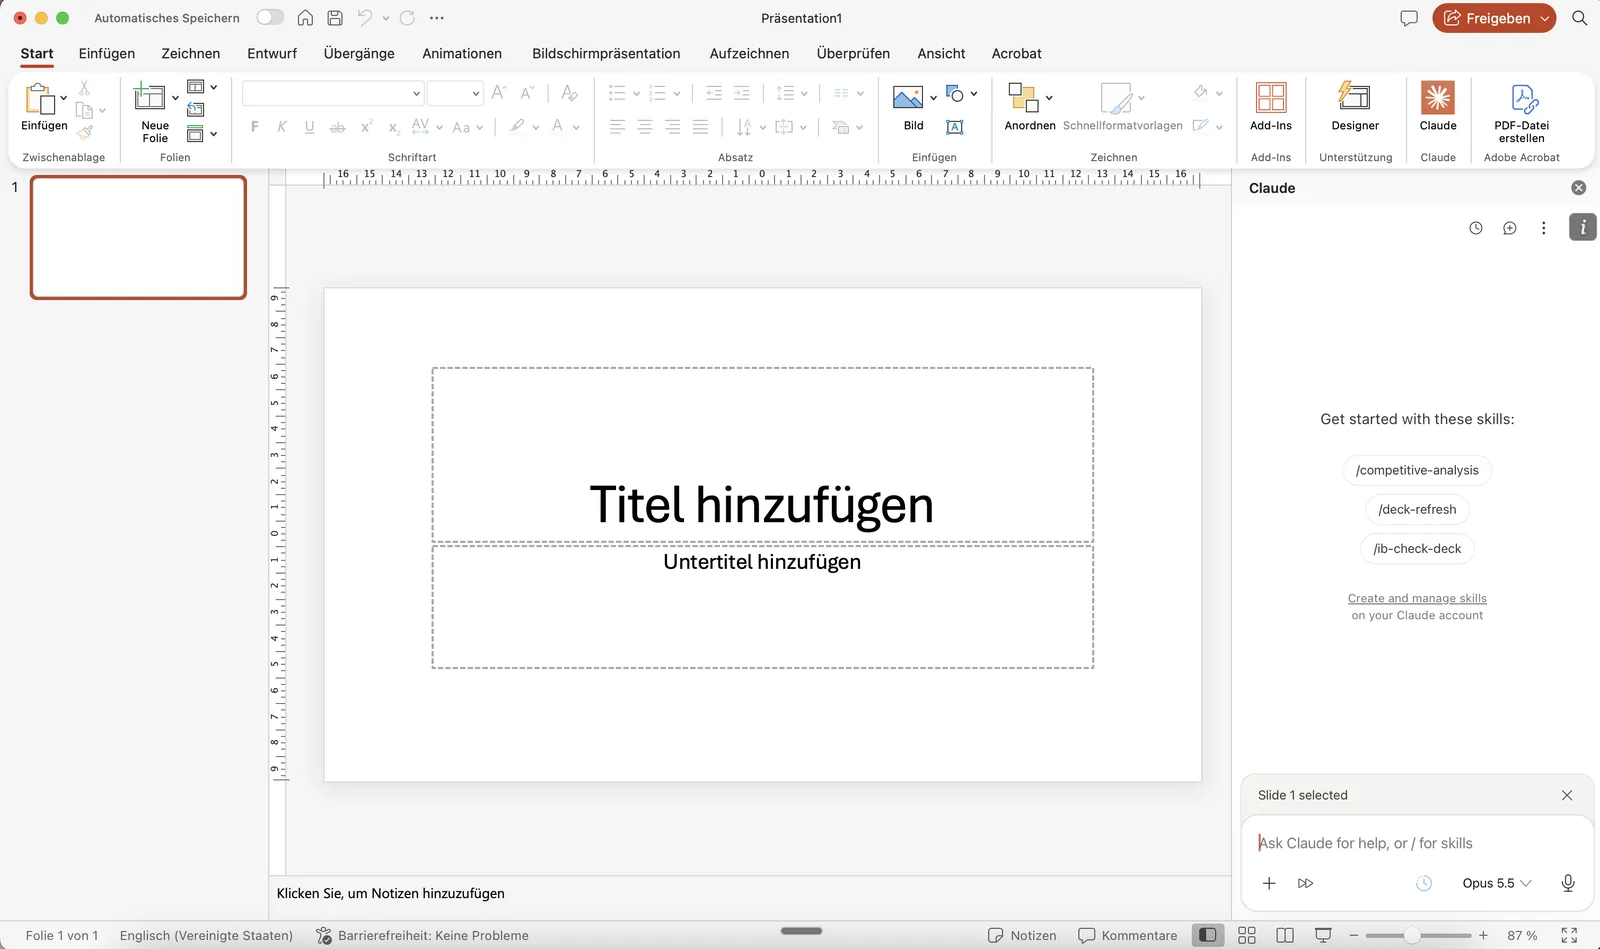Open the font size dropdown

[x=475, y=93]
